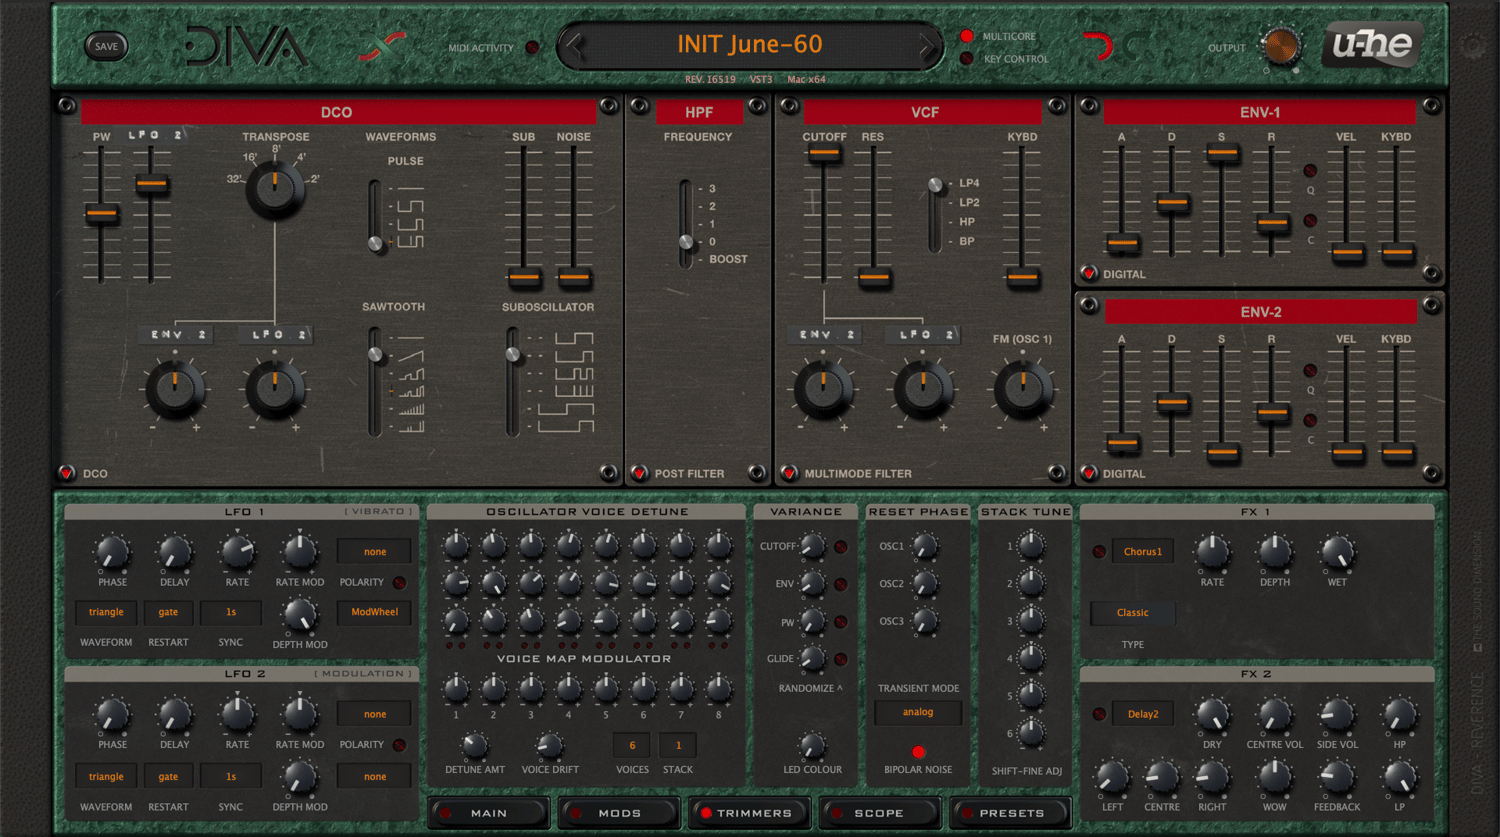Open the LFO 2 SYNC 1s dropdown

tap(231, 776)
